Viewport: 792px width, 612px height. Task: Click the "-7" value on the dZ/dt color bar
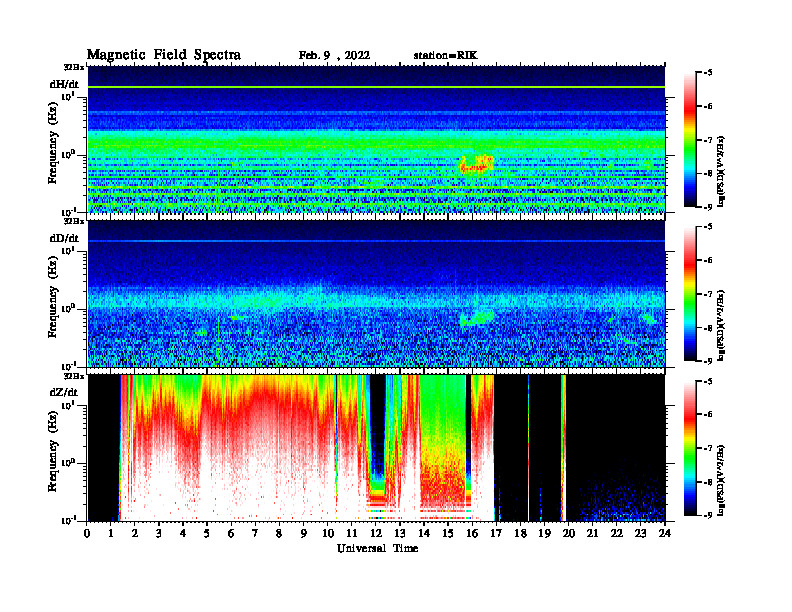(707, 448)
